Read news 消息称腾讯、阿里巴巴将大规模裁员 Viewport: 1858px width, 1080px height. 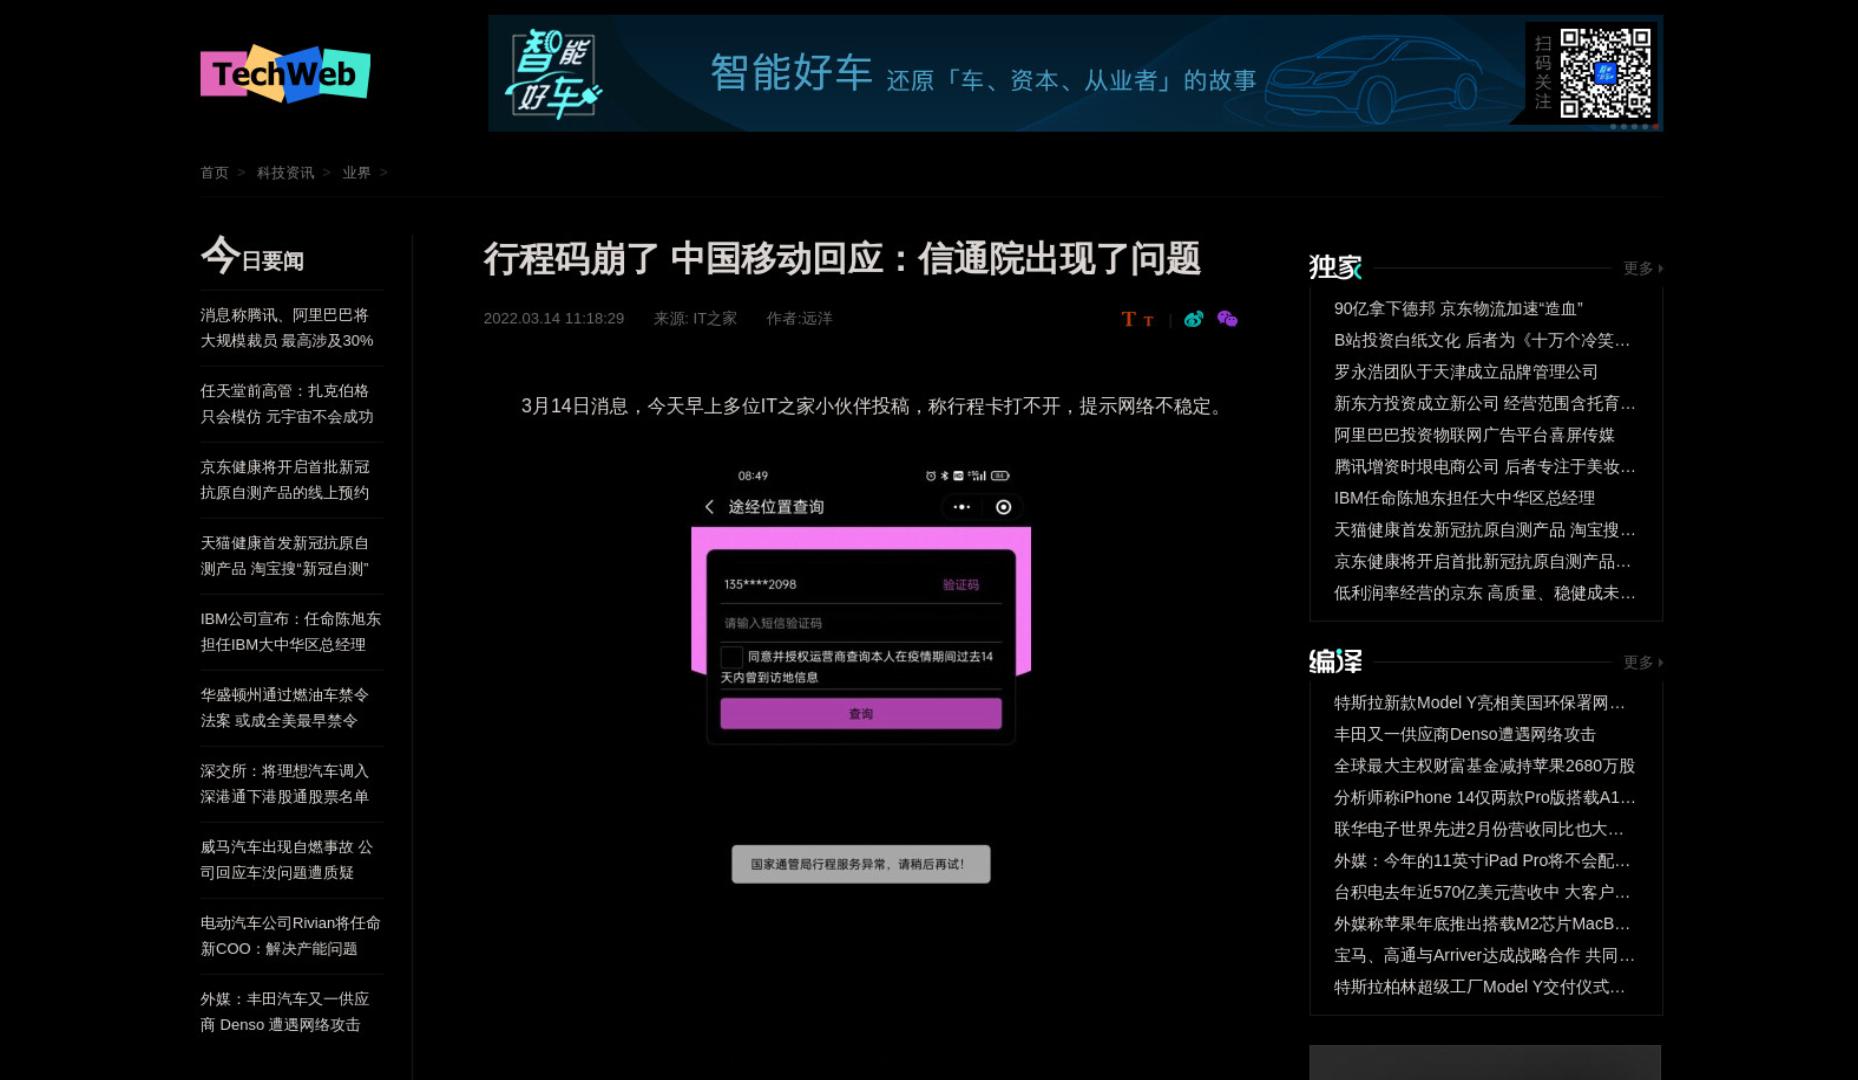pos(287,327)
